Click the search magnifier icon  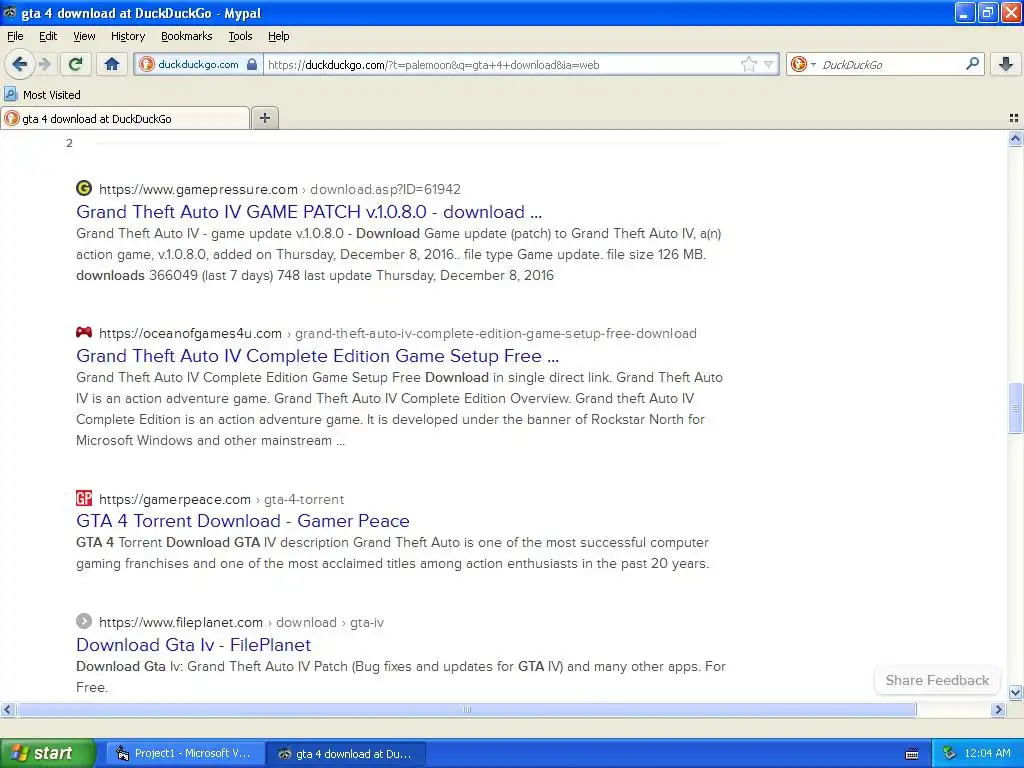972,64
